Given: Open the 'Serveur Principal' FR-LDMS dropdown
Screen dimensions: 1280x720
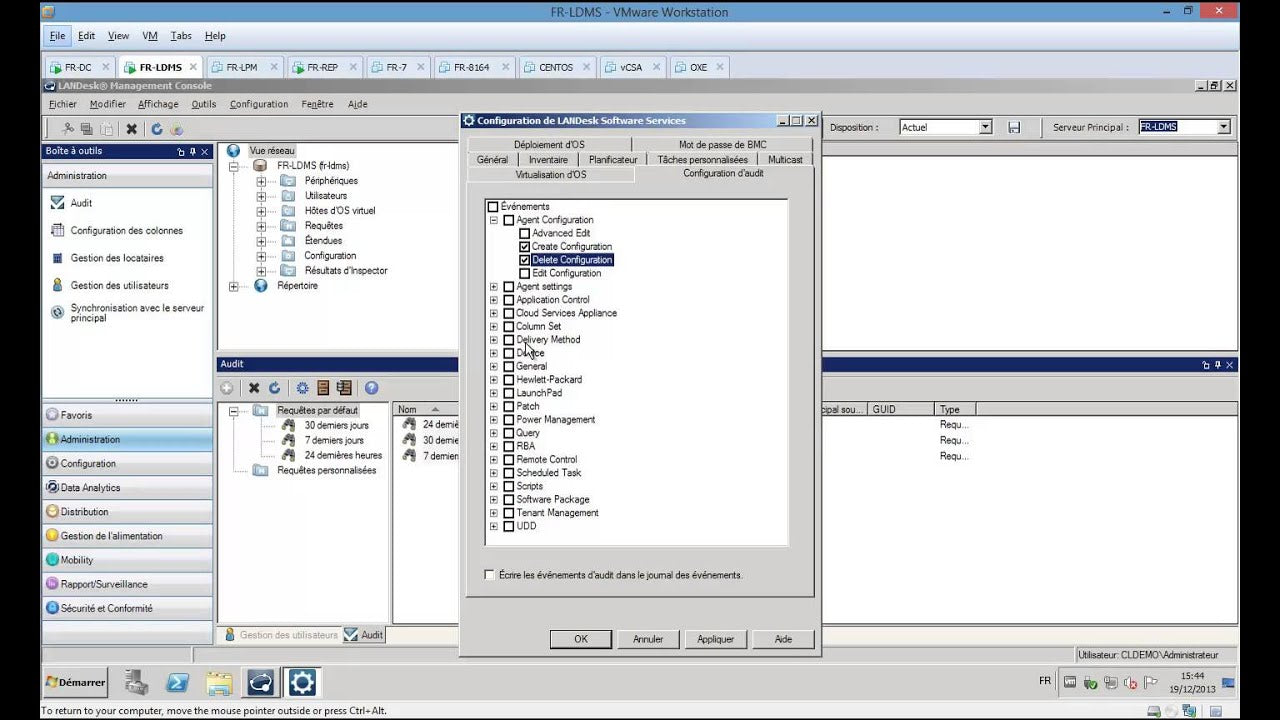Looking at the screenshot, I should (1224, 126).
